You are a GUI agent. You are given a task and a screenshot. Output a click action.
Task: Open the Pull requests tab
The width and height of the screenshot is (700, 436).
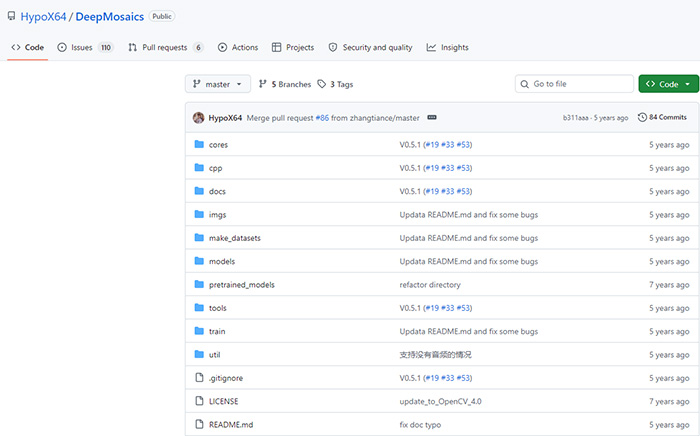click(166, 47)
